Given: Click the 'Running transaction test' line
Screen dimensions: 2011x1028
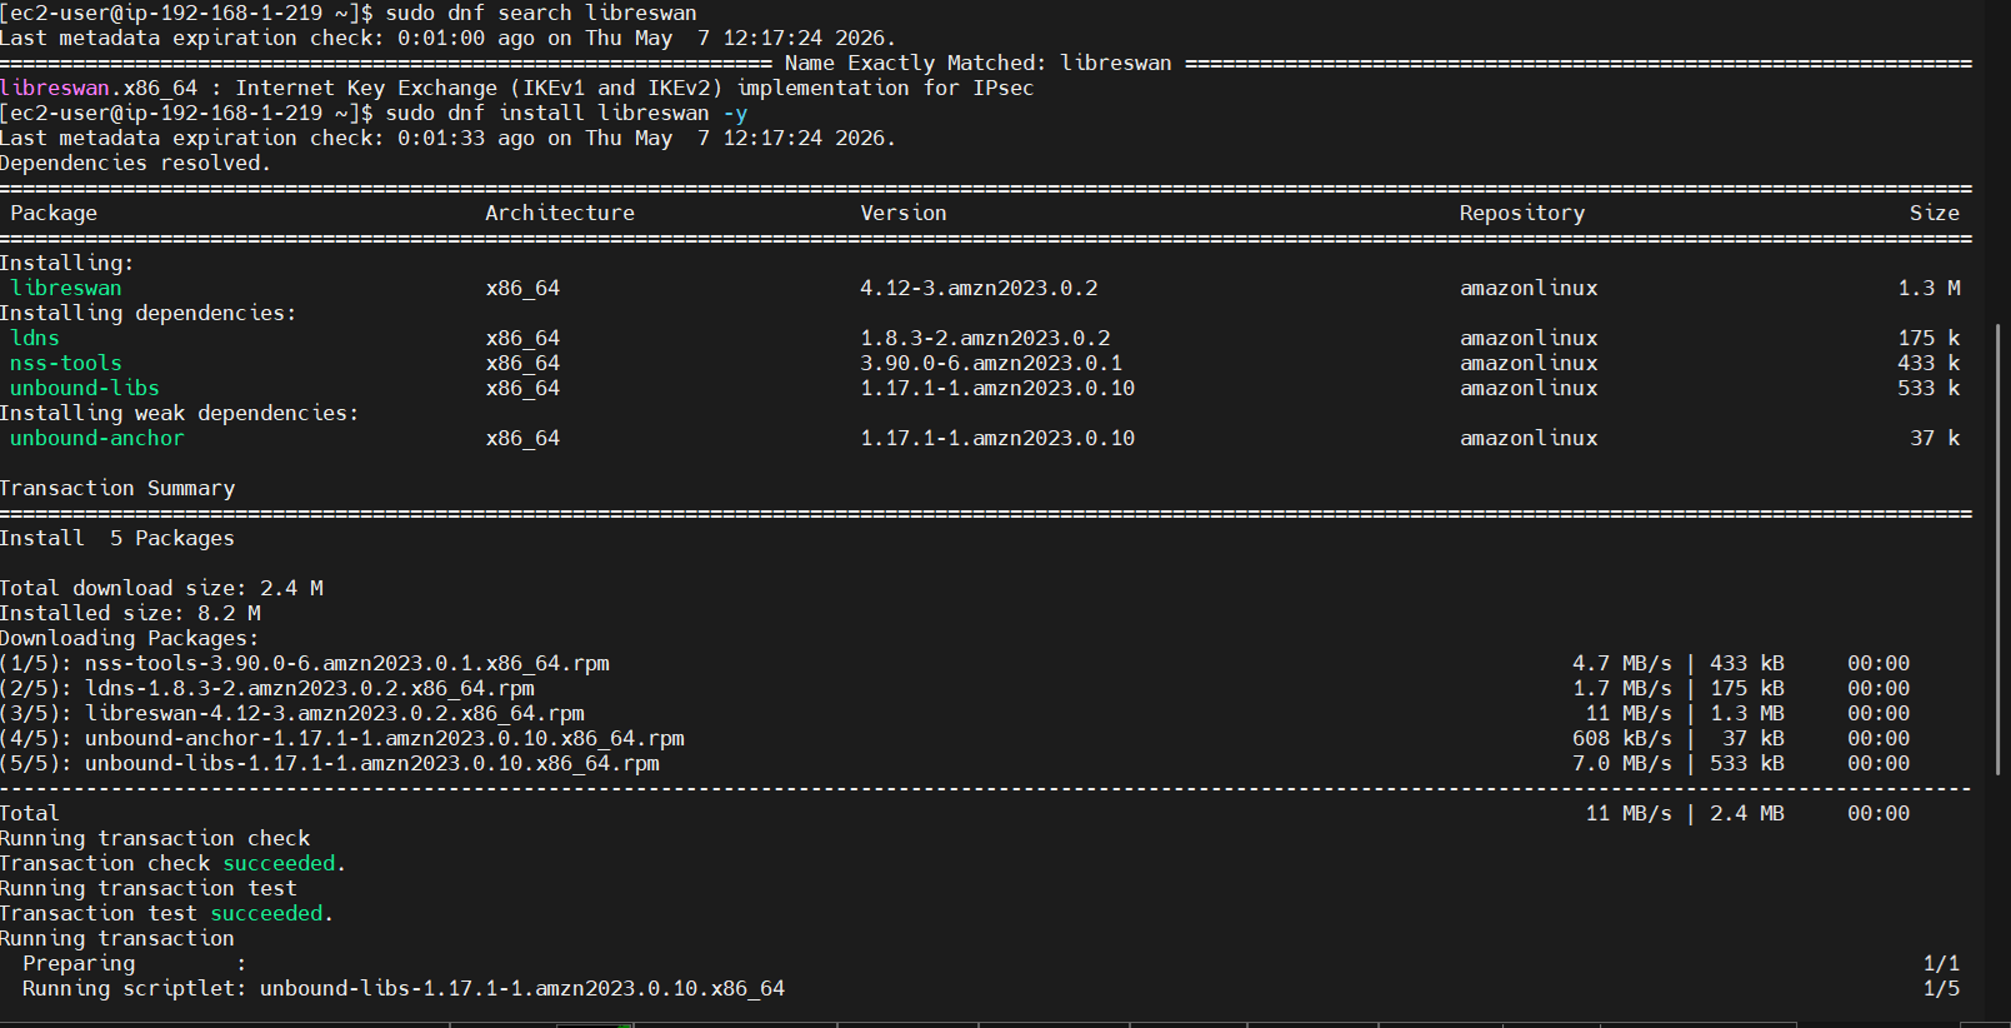Looking at the screenshot, I should pos(148,888).
